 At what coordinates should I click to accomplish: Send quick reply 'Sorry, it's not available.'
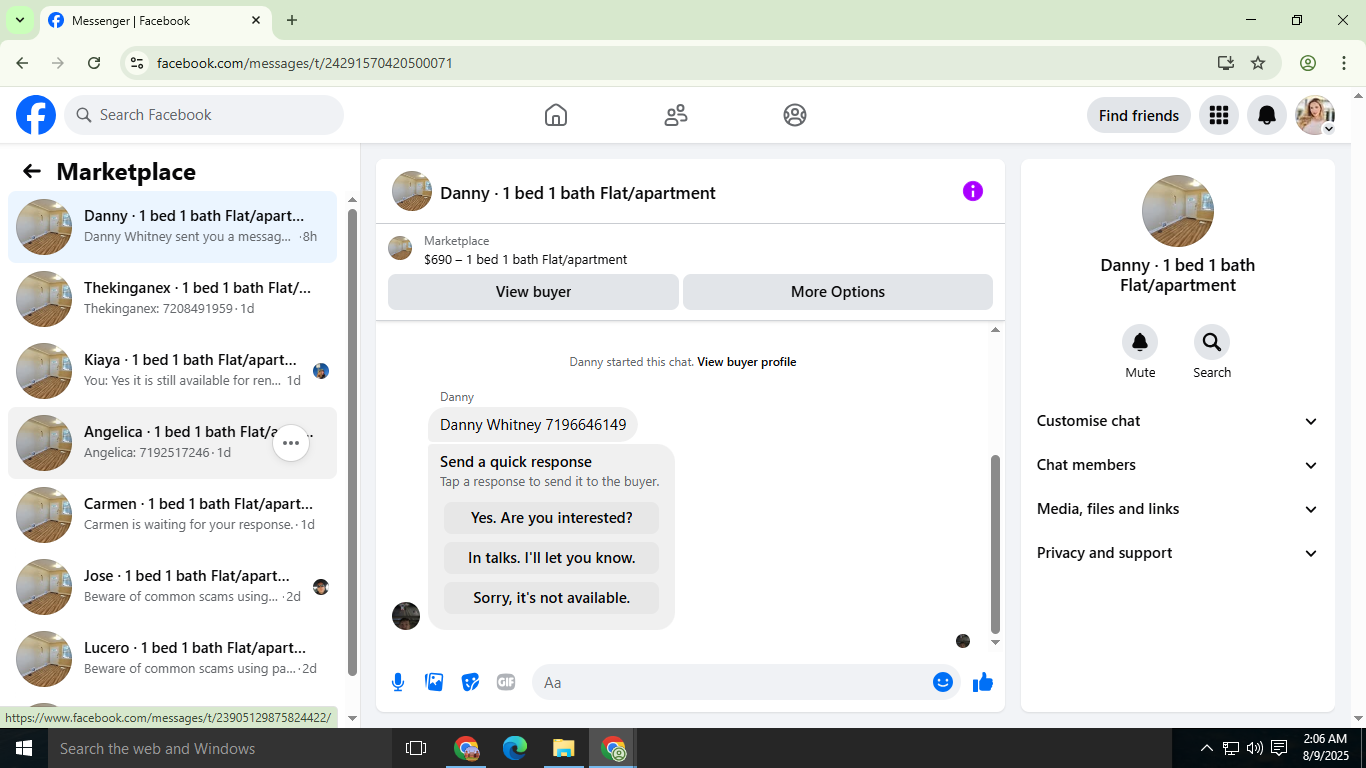(x=552, y=598)
